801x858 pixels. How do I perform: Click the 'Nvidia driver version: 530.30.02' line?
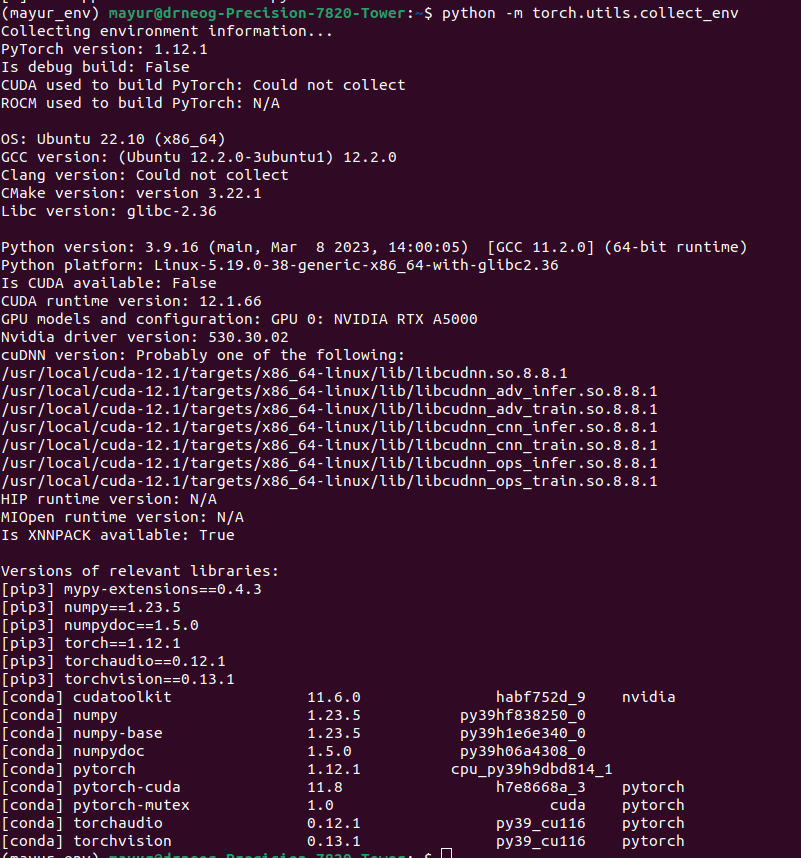(x=144, y=337)
